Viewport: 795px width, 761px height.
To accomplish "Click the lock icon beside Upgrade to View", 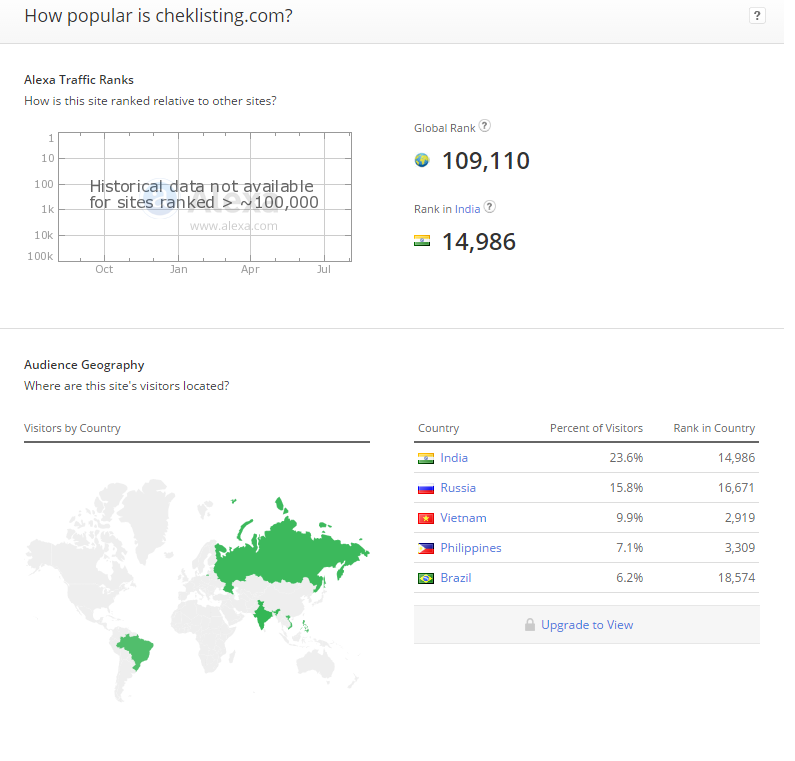I will pos(530,625).
